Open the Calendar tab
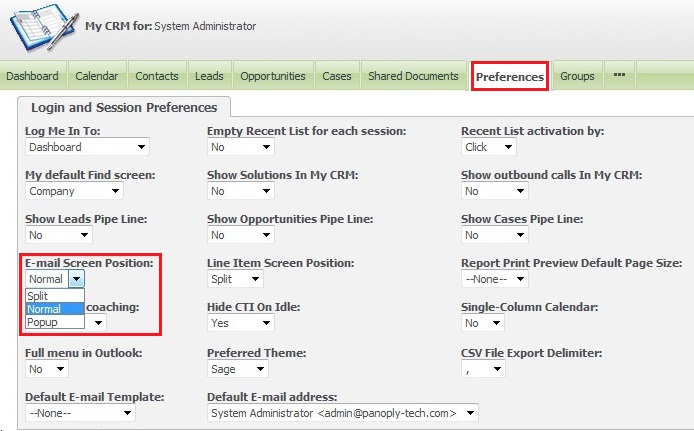 97,76
